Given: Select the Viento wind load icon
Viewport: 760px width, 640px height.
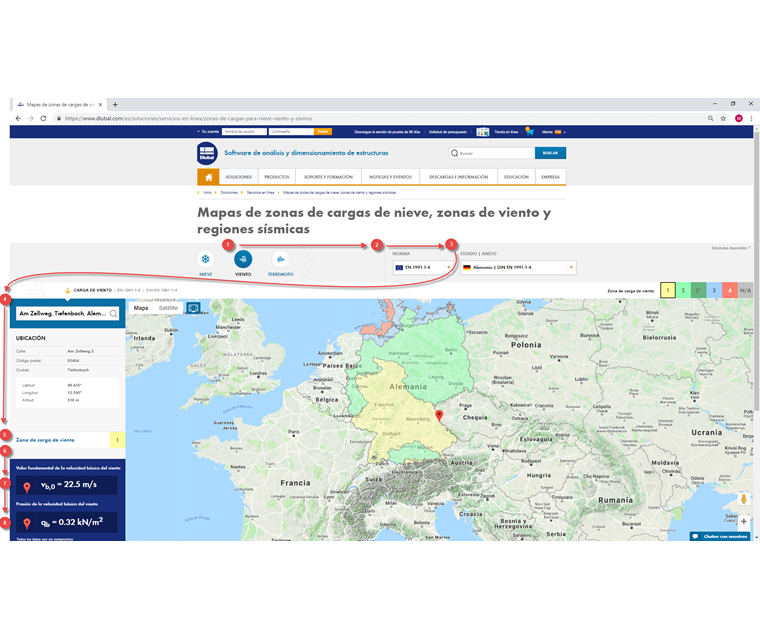Looking at the screenshot, I should point(243,259).
